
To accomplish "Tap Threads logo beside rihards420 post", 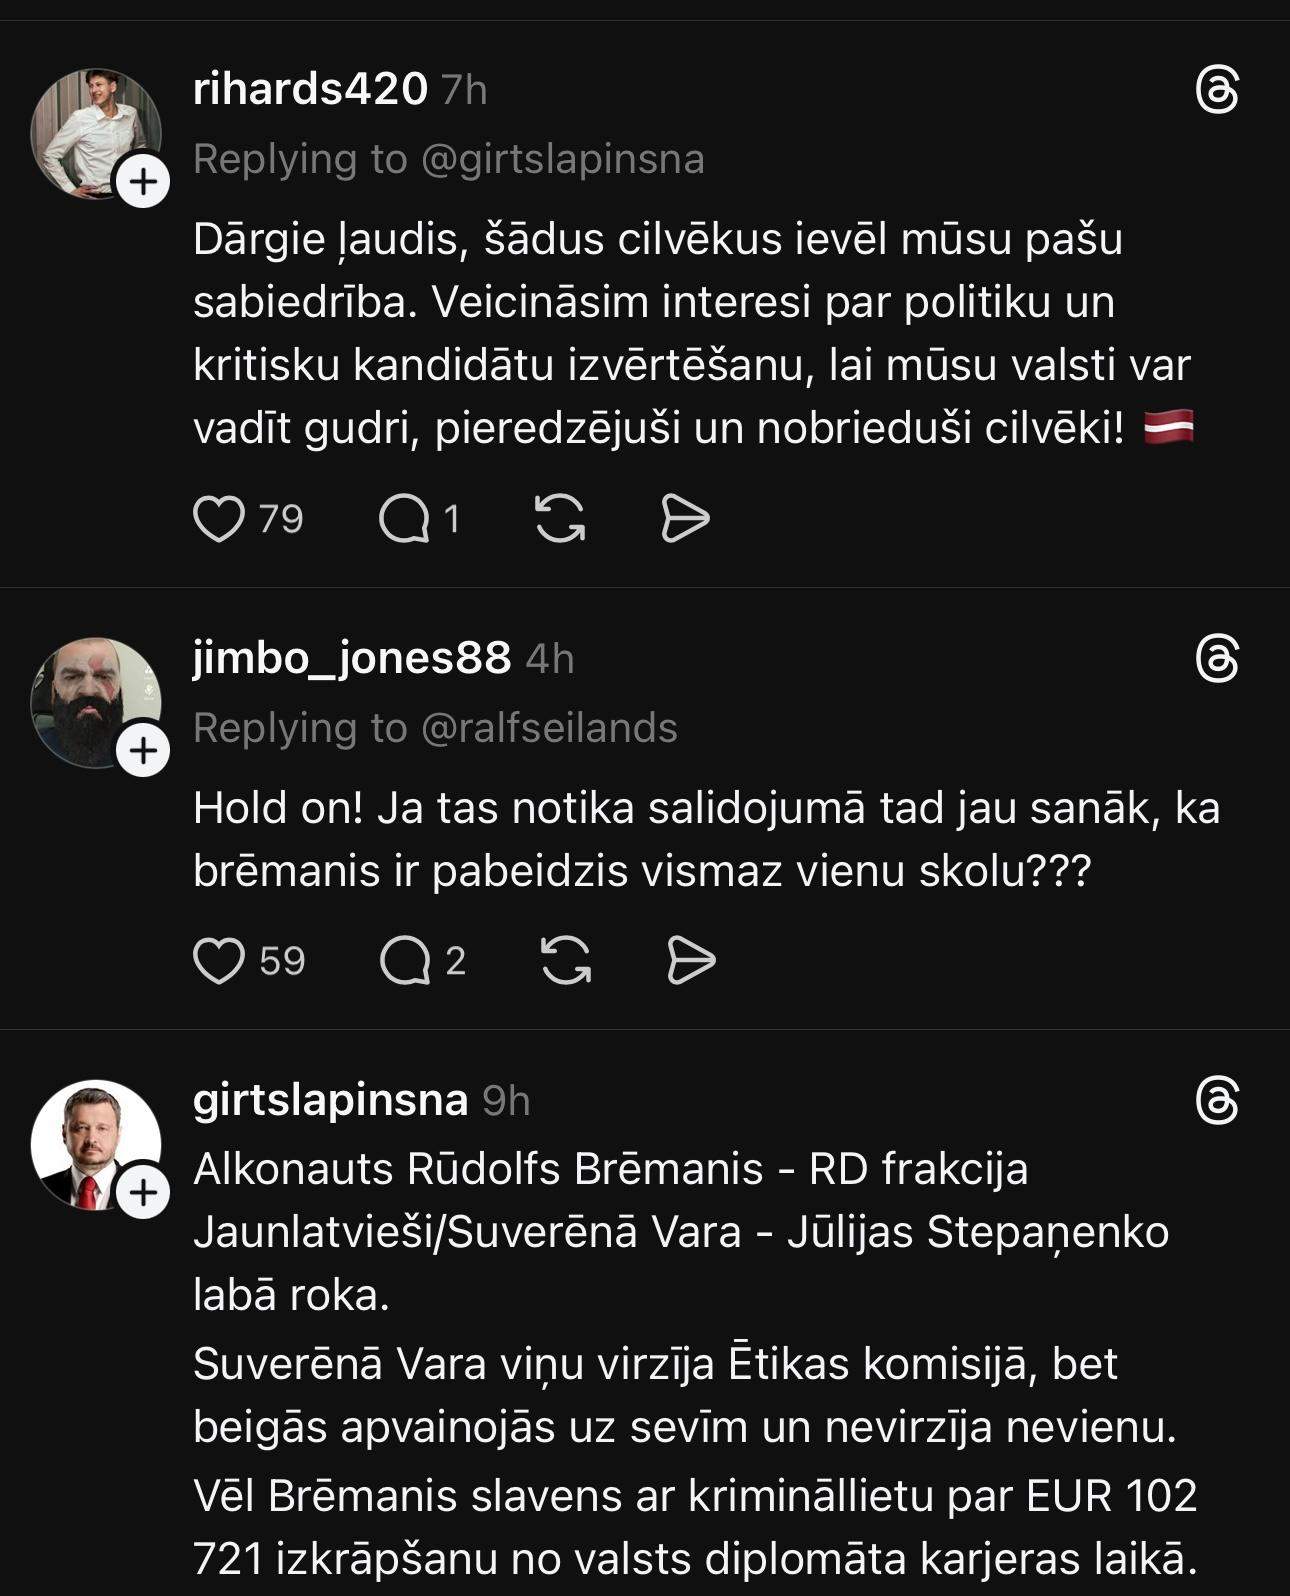I will 1217,91.
